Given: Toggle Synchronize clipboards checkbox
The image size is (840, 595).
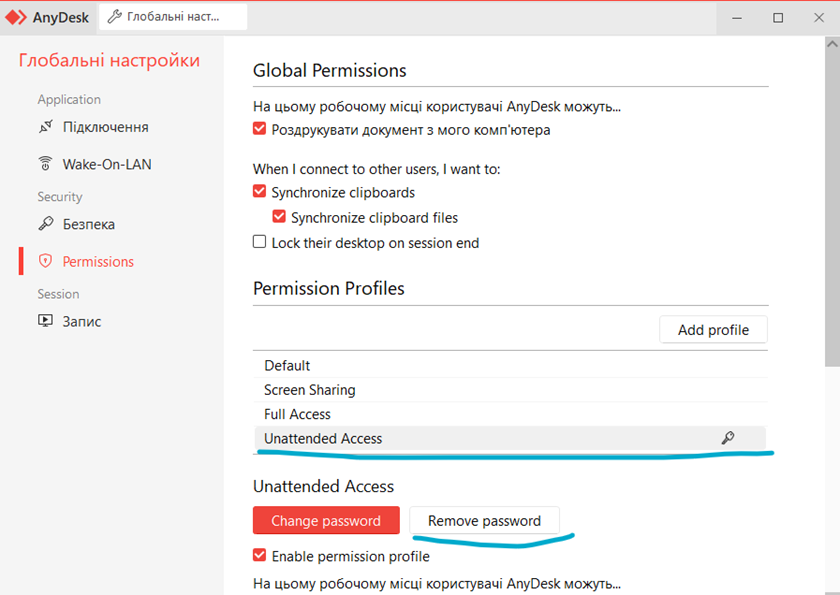Looking at the screenshot, I should click(x=260, y=192).
